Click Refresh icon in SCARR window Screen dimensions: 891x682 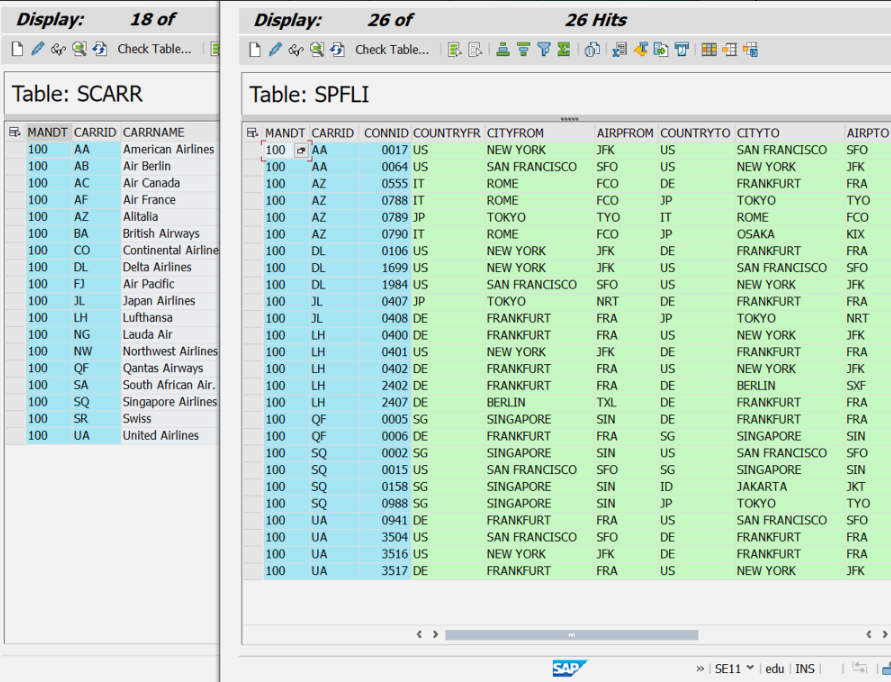pyautogui.click(x=100, y=49)
